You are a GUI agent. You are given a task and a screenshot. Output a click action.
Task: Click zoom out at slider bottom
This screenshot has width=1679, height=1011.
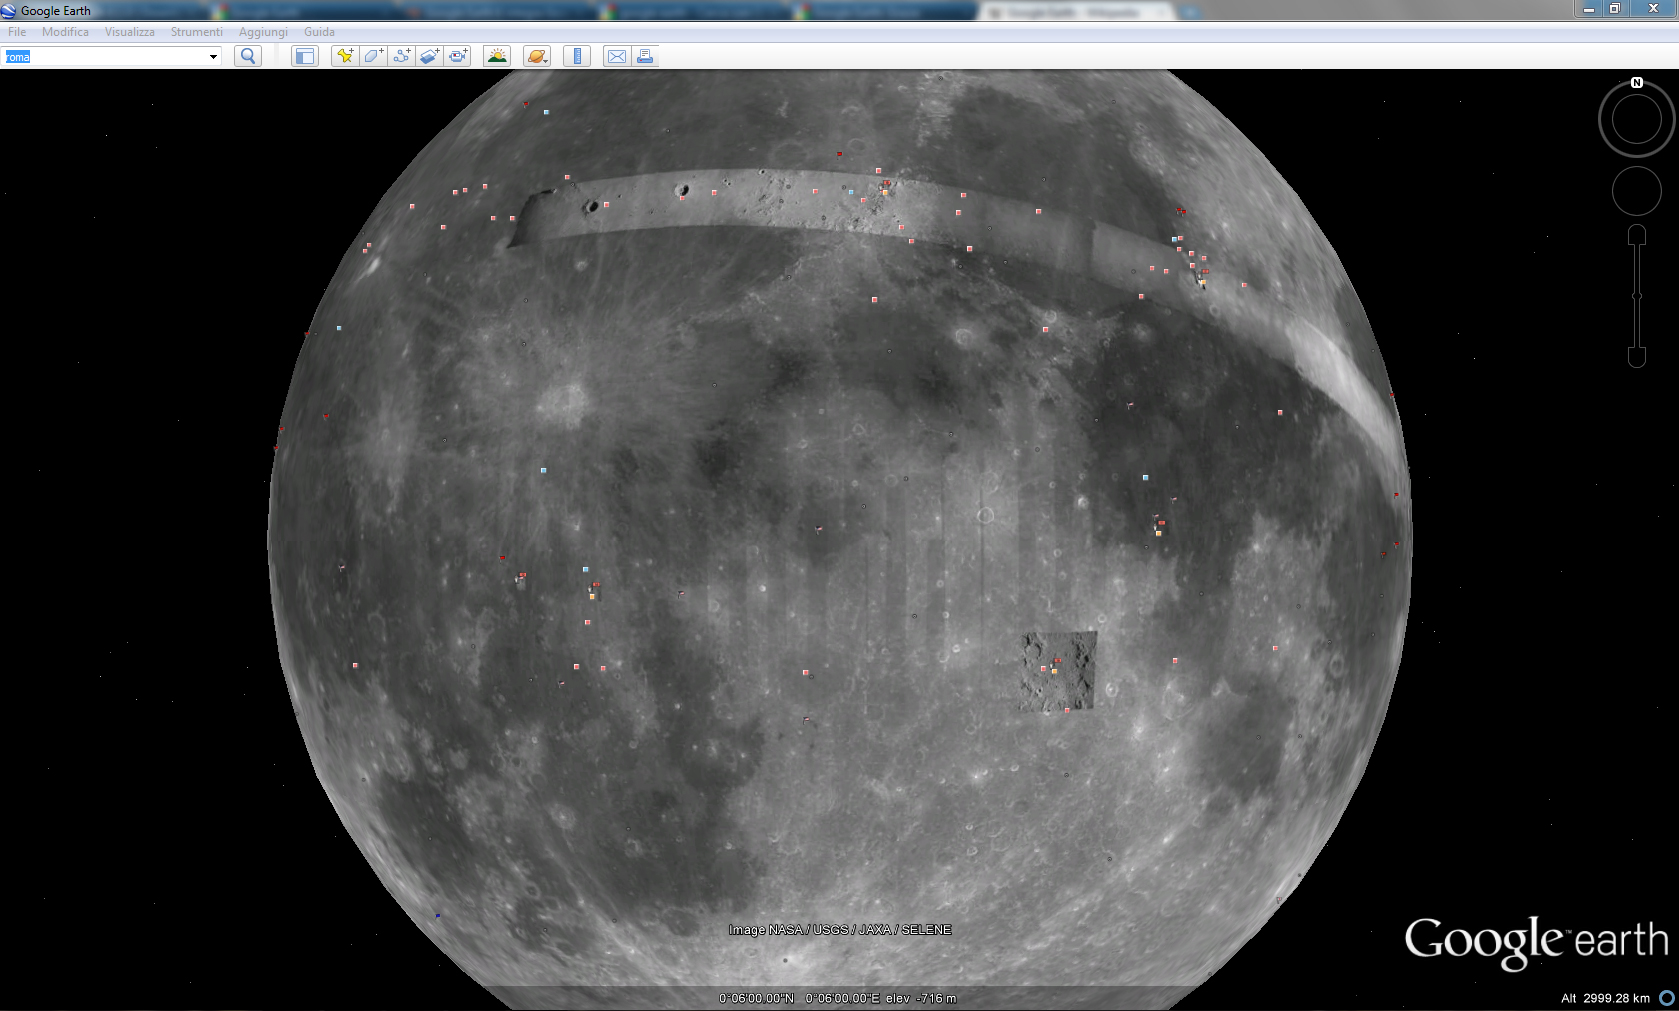click(x=1637, y=357)
